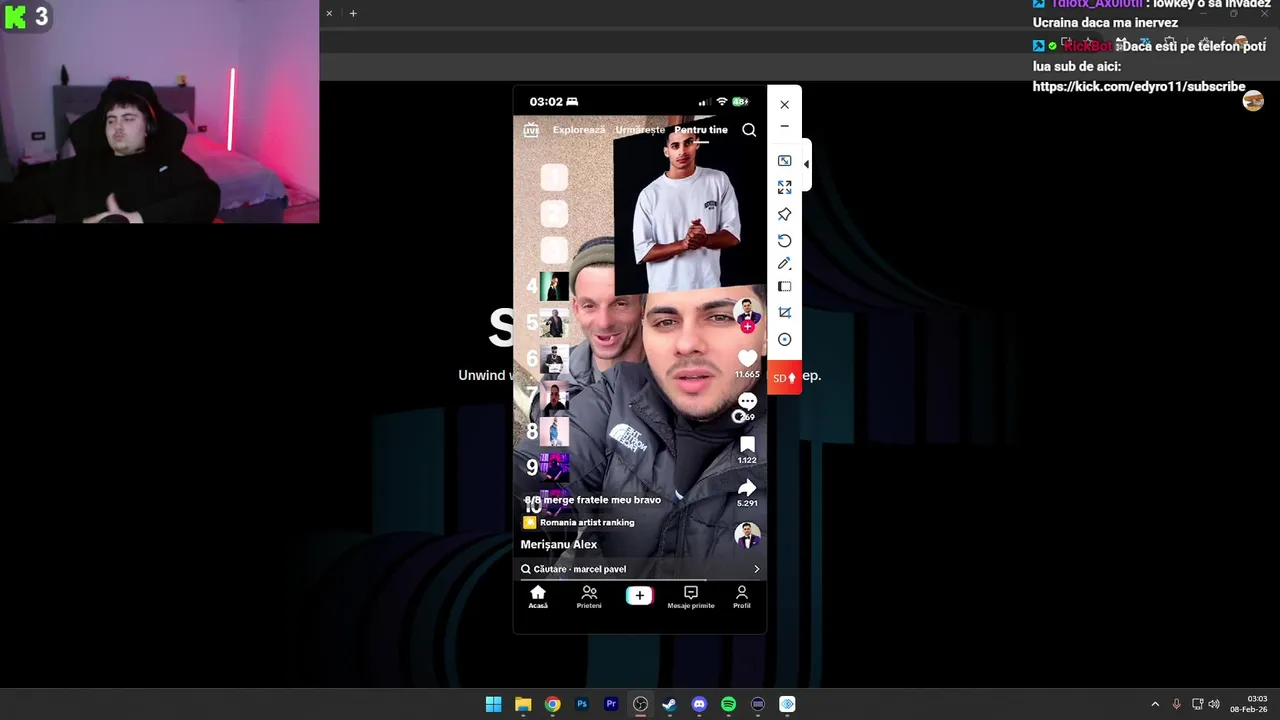Click the microphone tray icon
1280x720 pixels.
pyautogui.click(x=1177, y=704)
